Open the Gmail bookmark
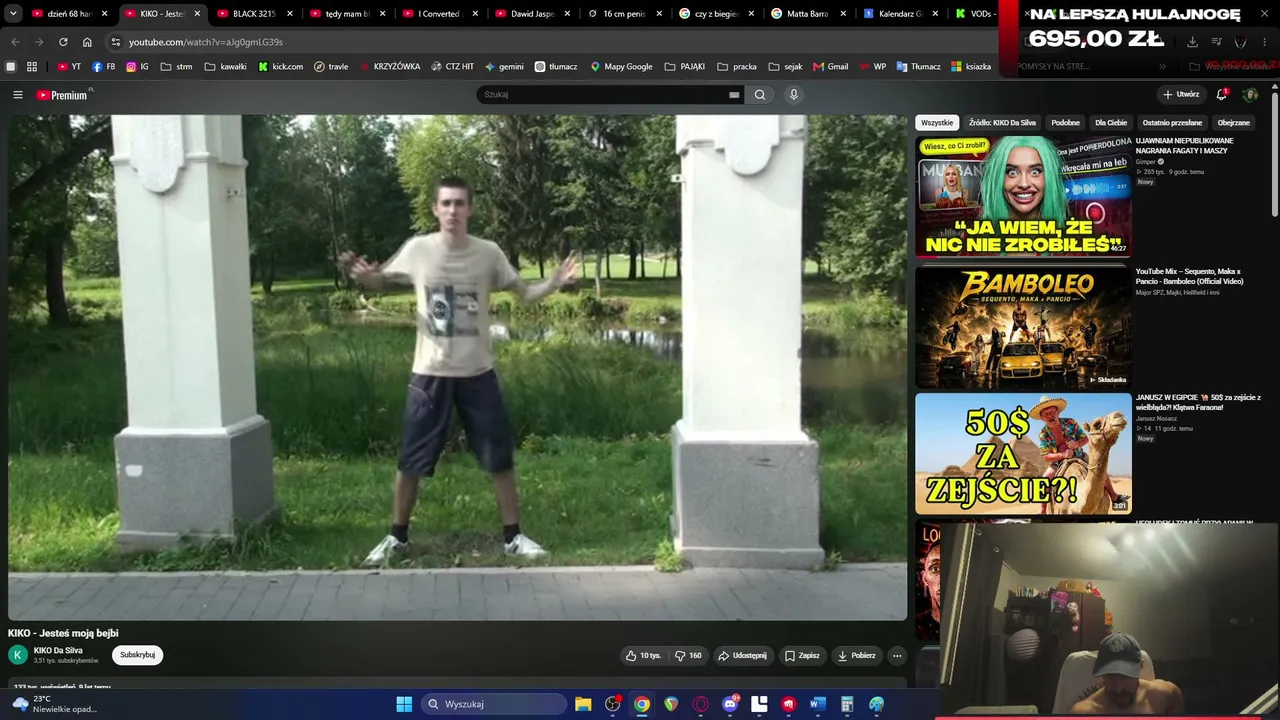Image resolution: width=1280 pixels, height=720 pixels. (831, 67)
